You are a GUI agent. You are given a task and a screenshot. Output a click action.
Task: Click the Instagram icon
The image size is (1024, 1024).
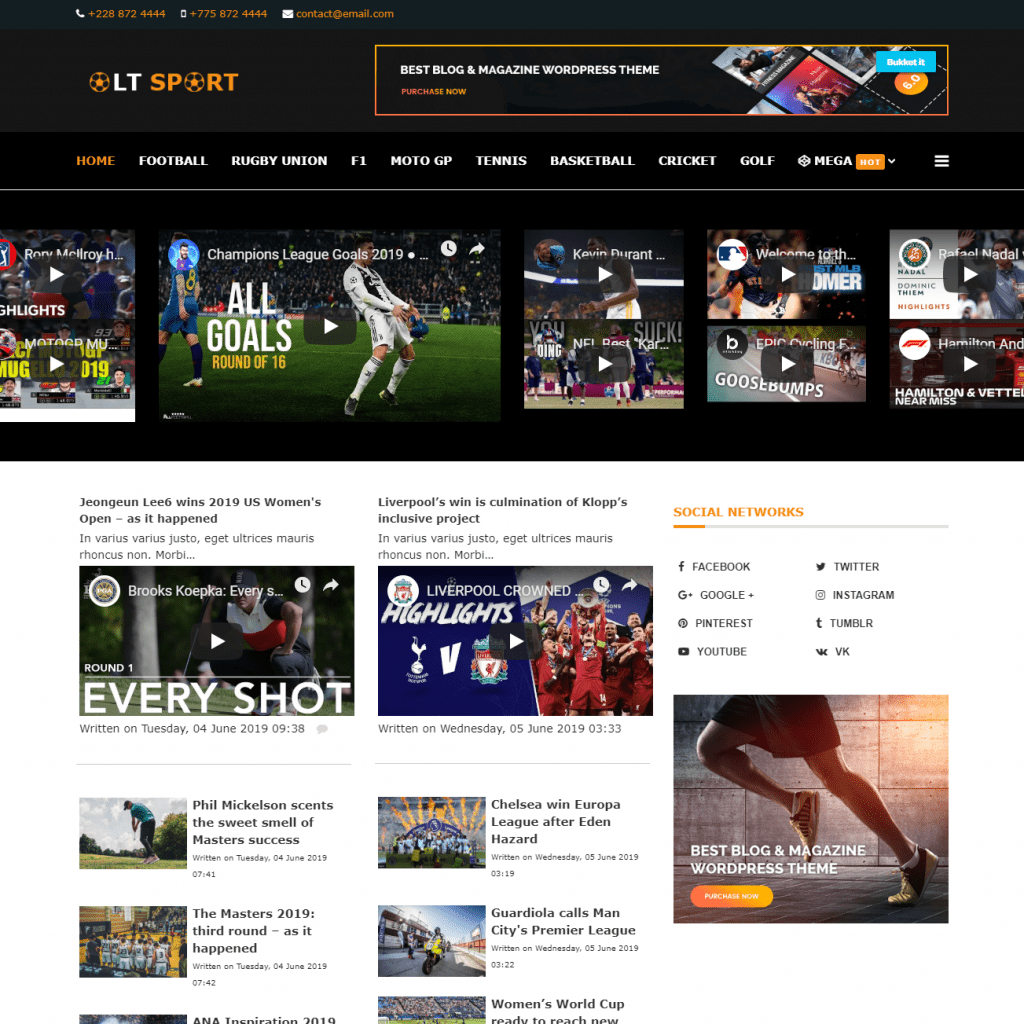click(820, 595)
